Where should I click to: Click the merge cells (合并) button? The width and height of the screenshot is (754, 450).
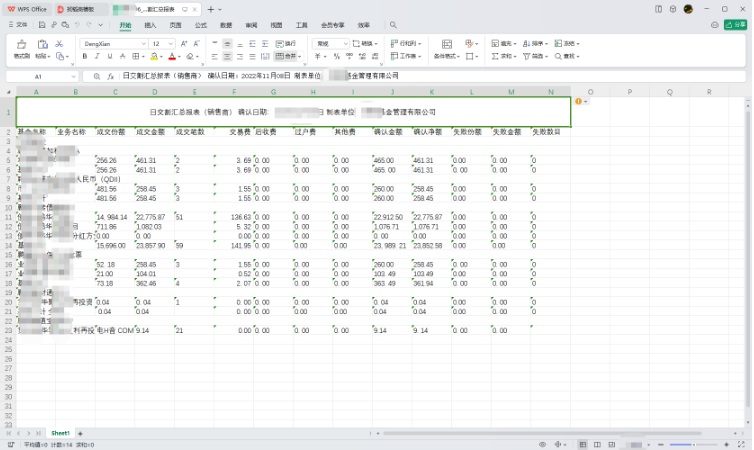coord(288,56)
